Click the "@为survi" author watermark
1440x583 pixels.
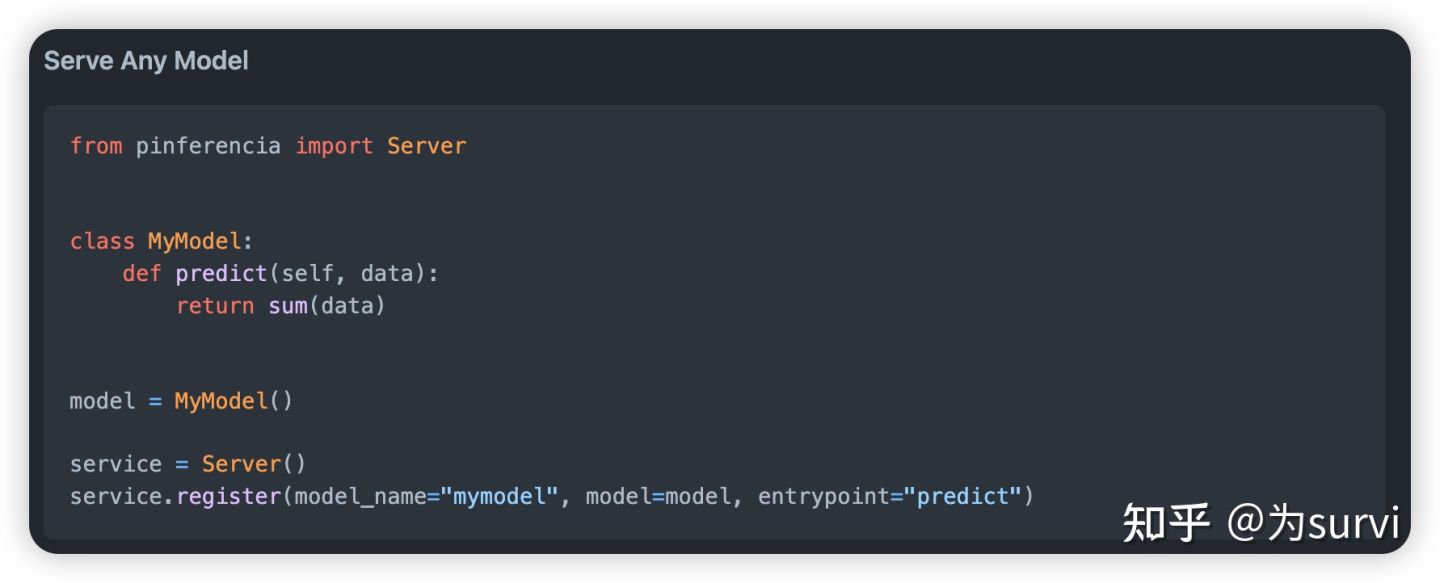tap(1314, 523)
